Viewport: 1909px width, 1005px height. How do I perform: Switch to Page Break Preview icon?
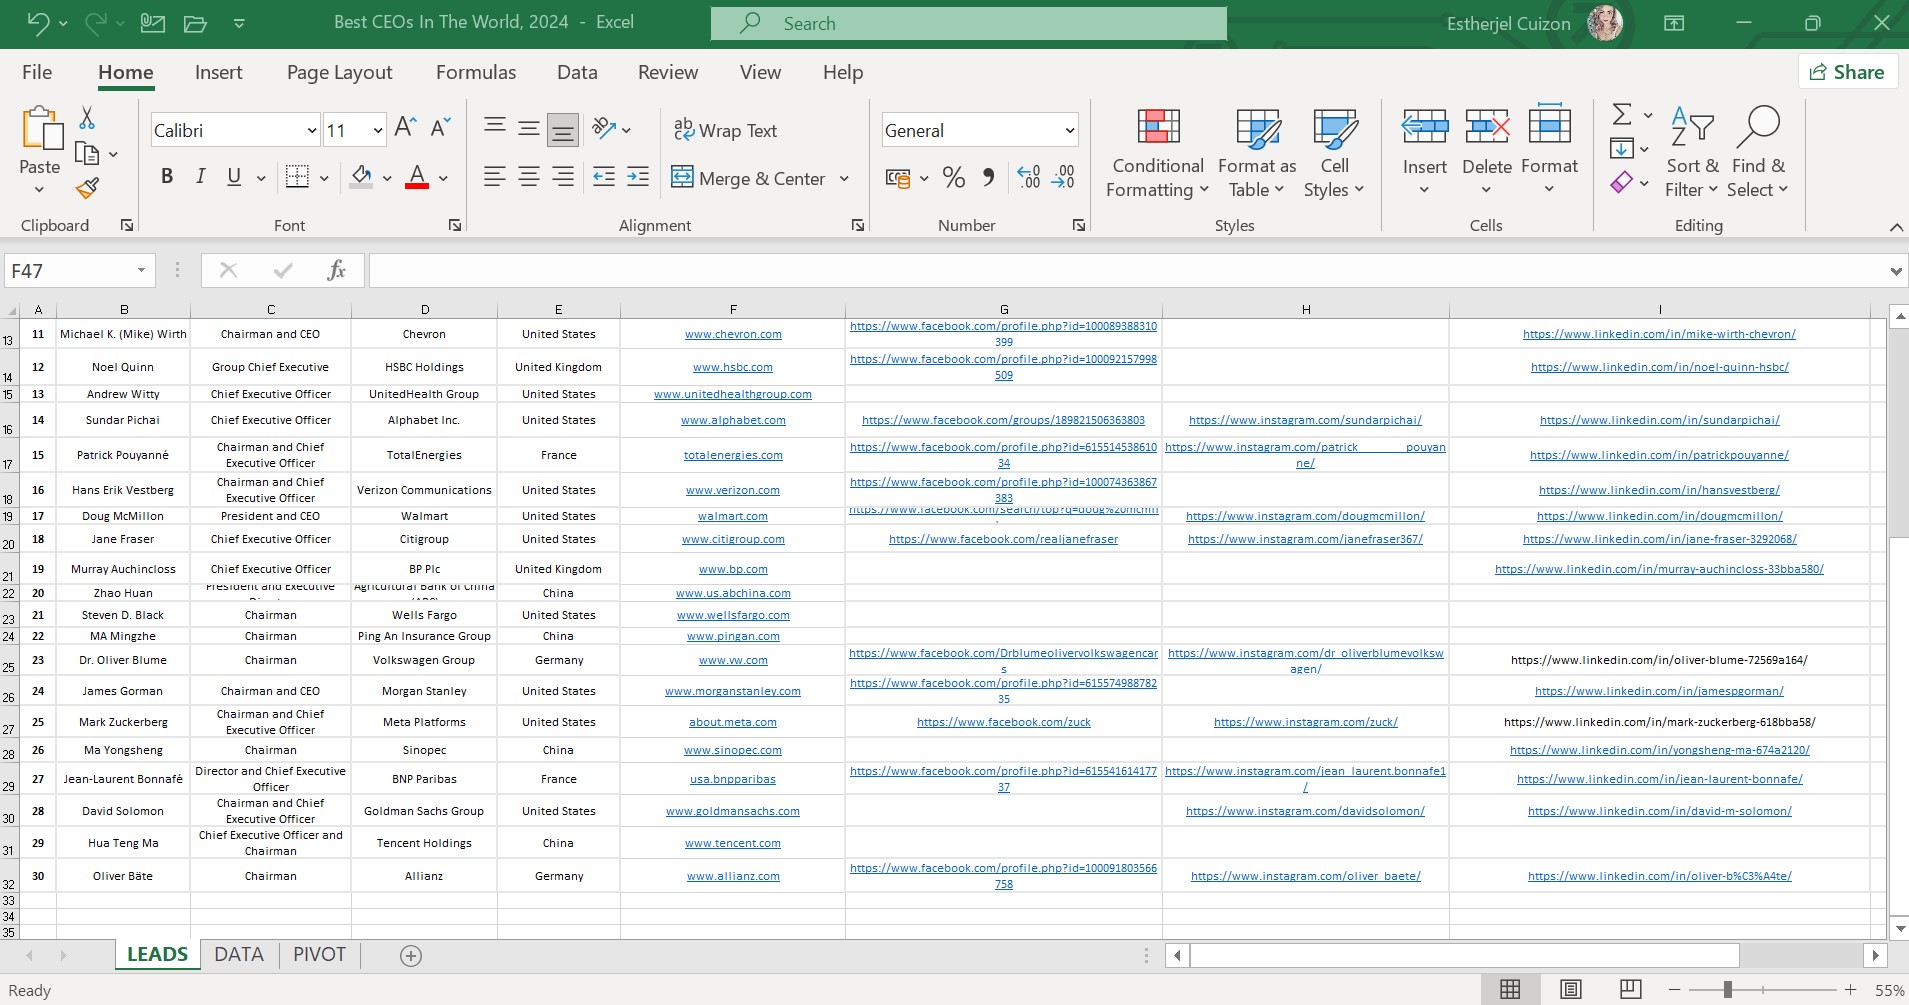tap(1630, 990)
